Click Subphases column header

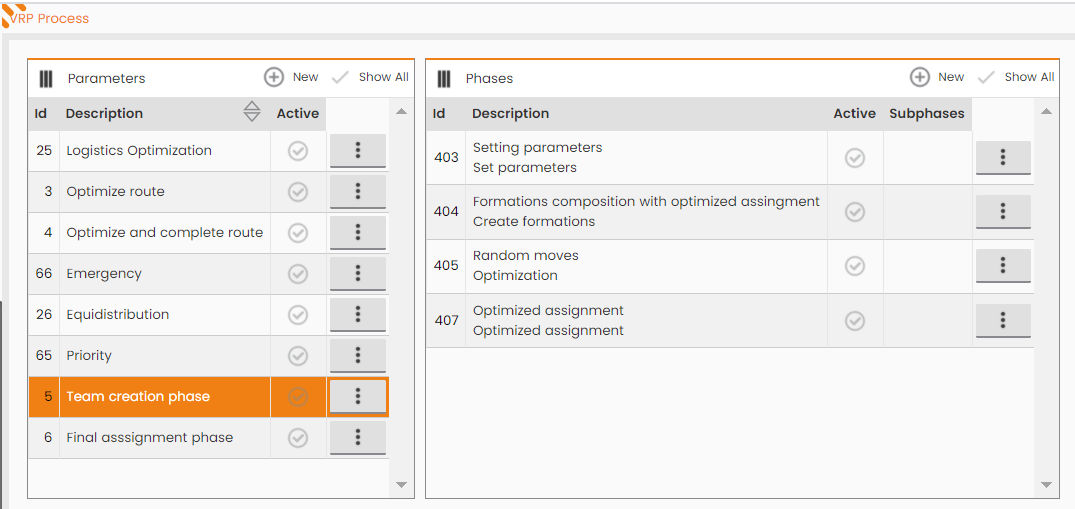927,113
